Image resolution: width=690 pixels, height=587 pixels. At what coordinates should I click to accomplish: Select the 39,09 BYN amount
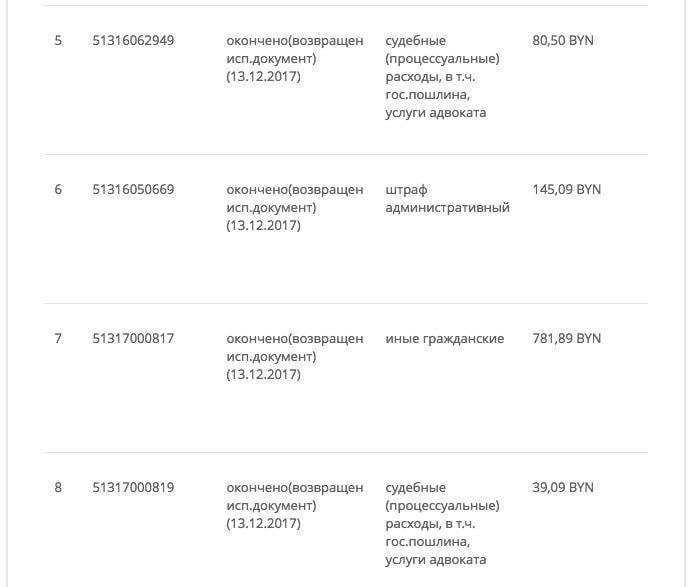pyautogui.click(x=563, y=487)
